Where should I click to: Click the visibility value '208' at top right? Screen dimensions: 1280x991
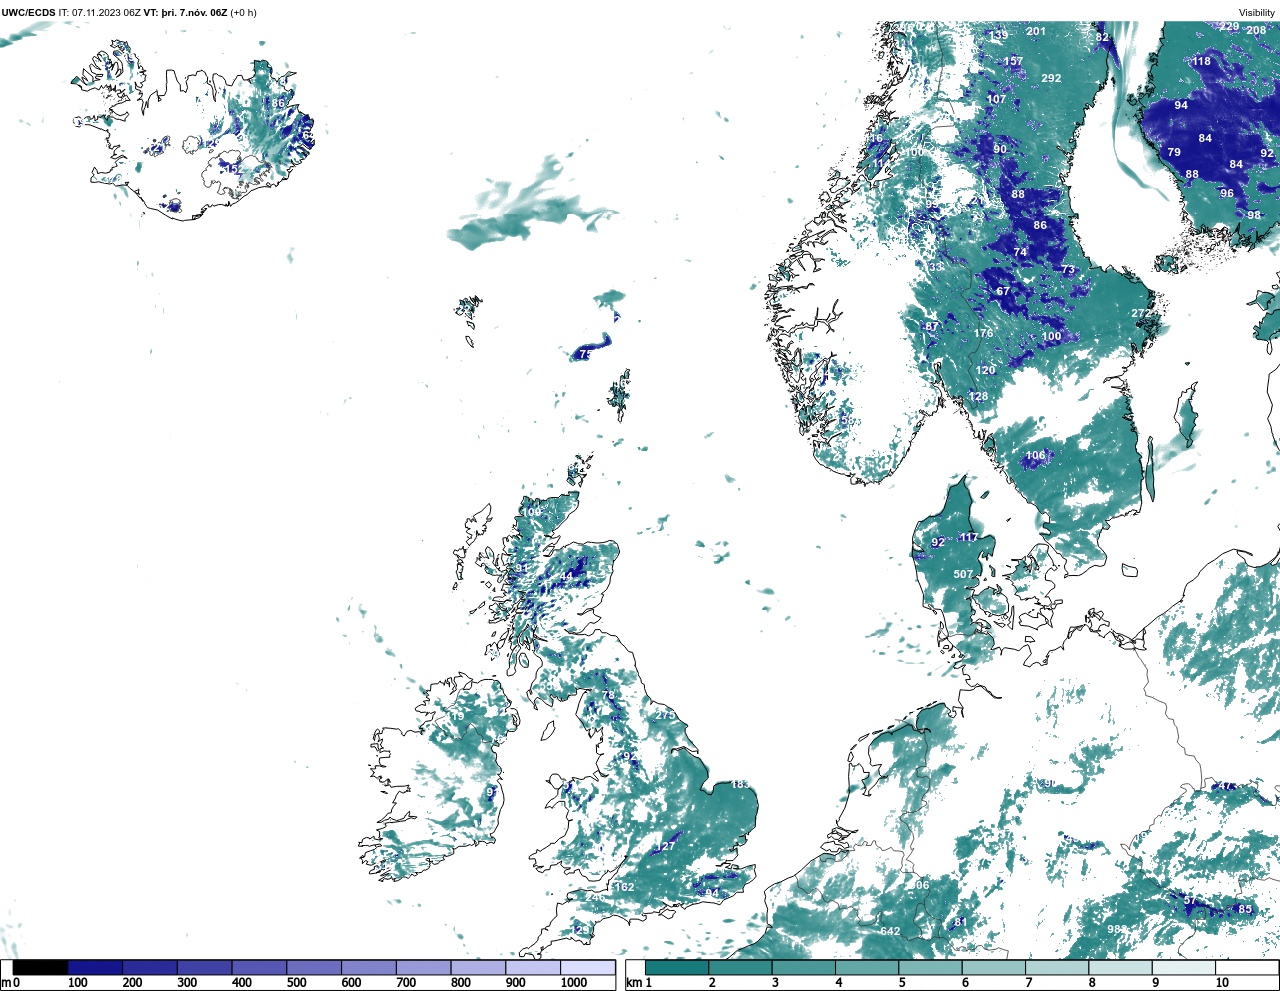click(1256, 30)
